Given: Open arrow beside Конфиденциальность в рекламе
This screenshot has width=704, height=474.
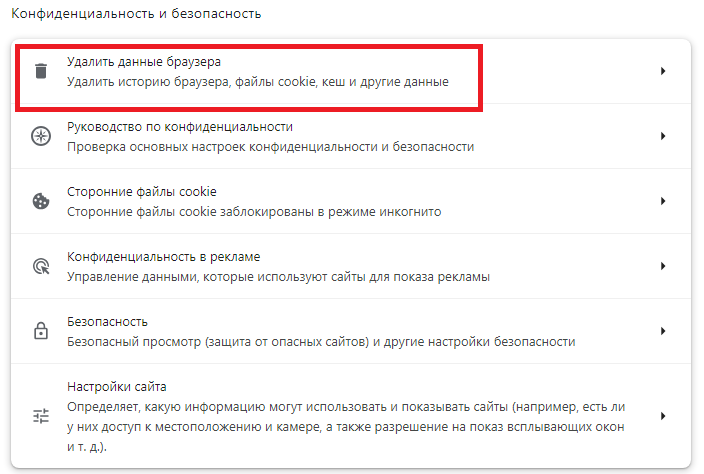Looking at the screenshot, I should 662,266.
